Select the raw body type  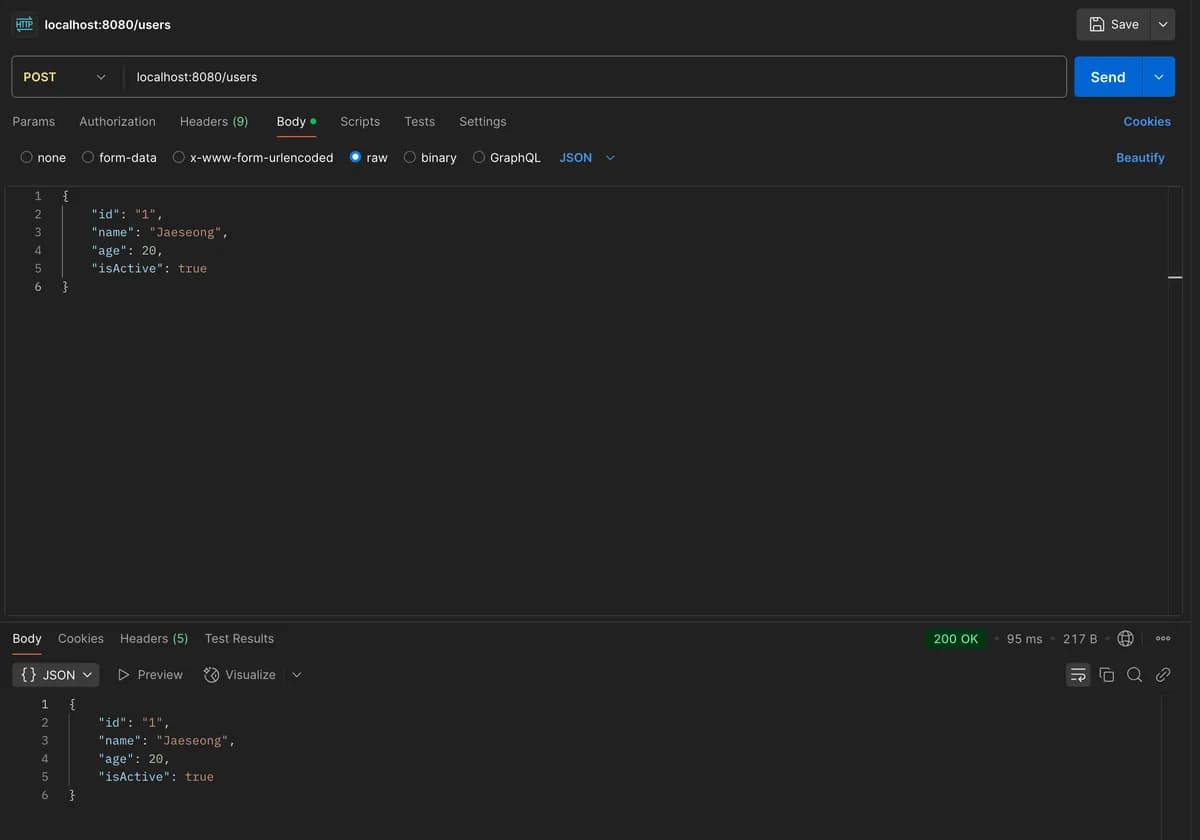pyautogui.click(x=368, y=157)
